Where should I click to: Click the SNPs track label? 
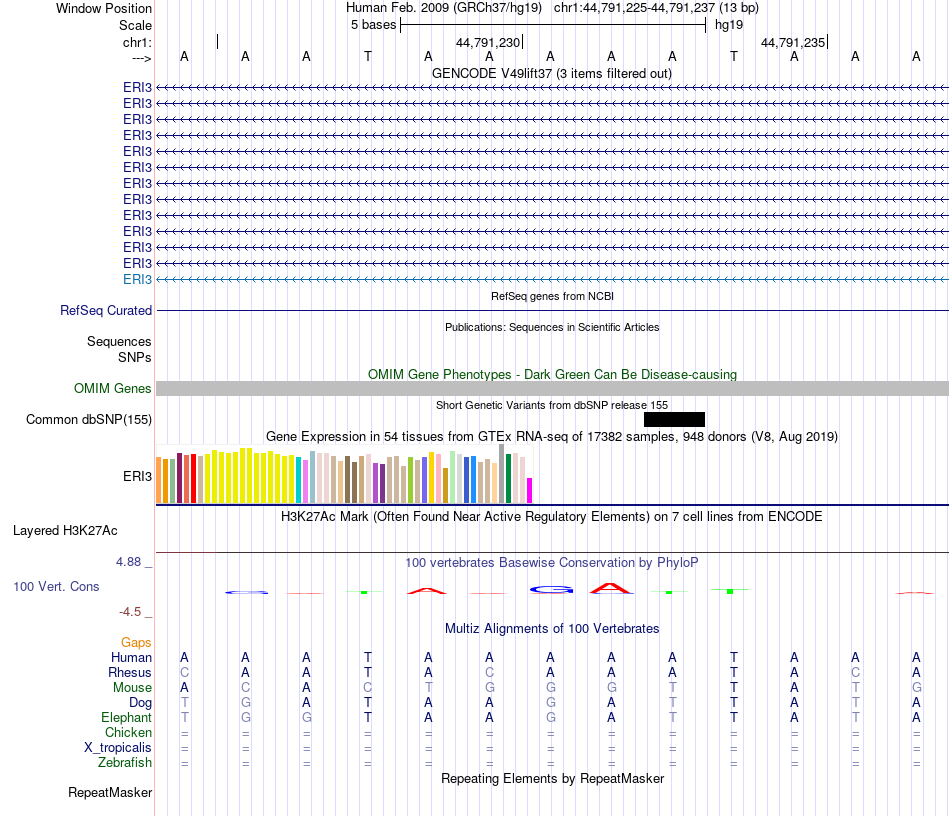tap(135, 357)
